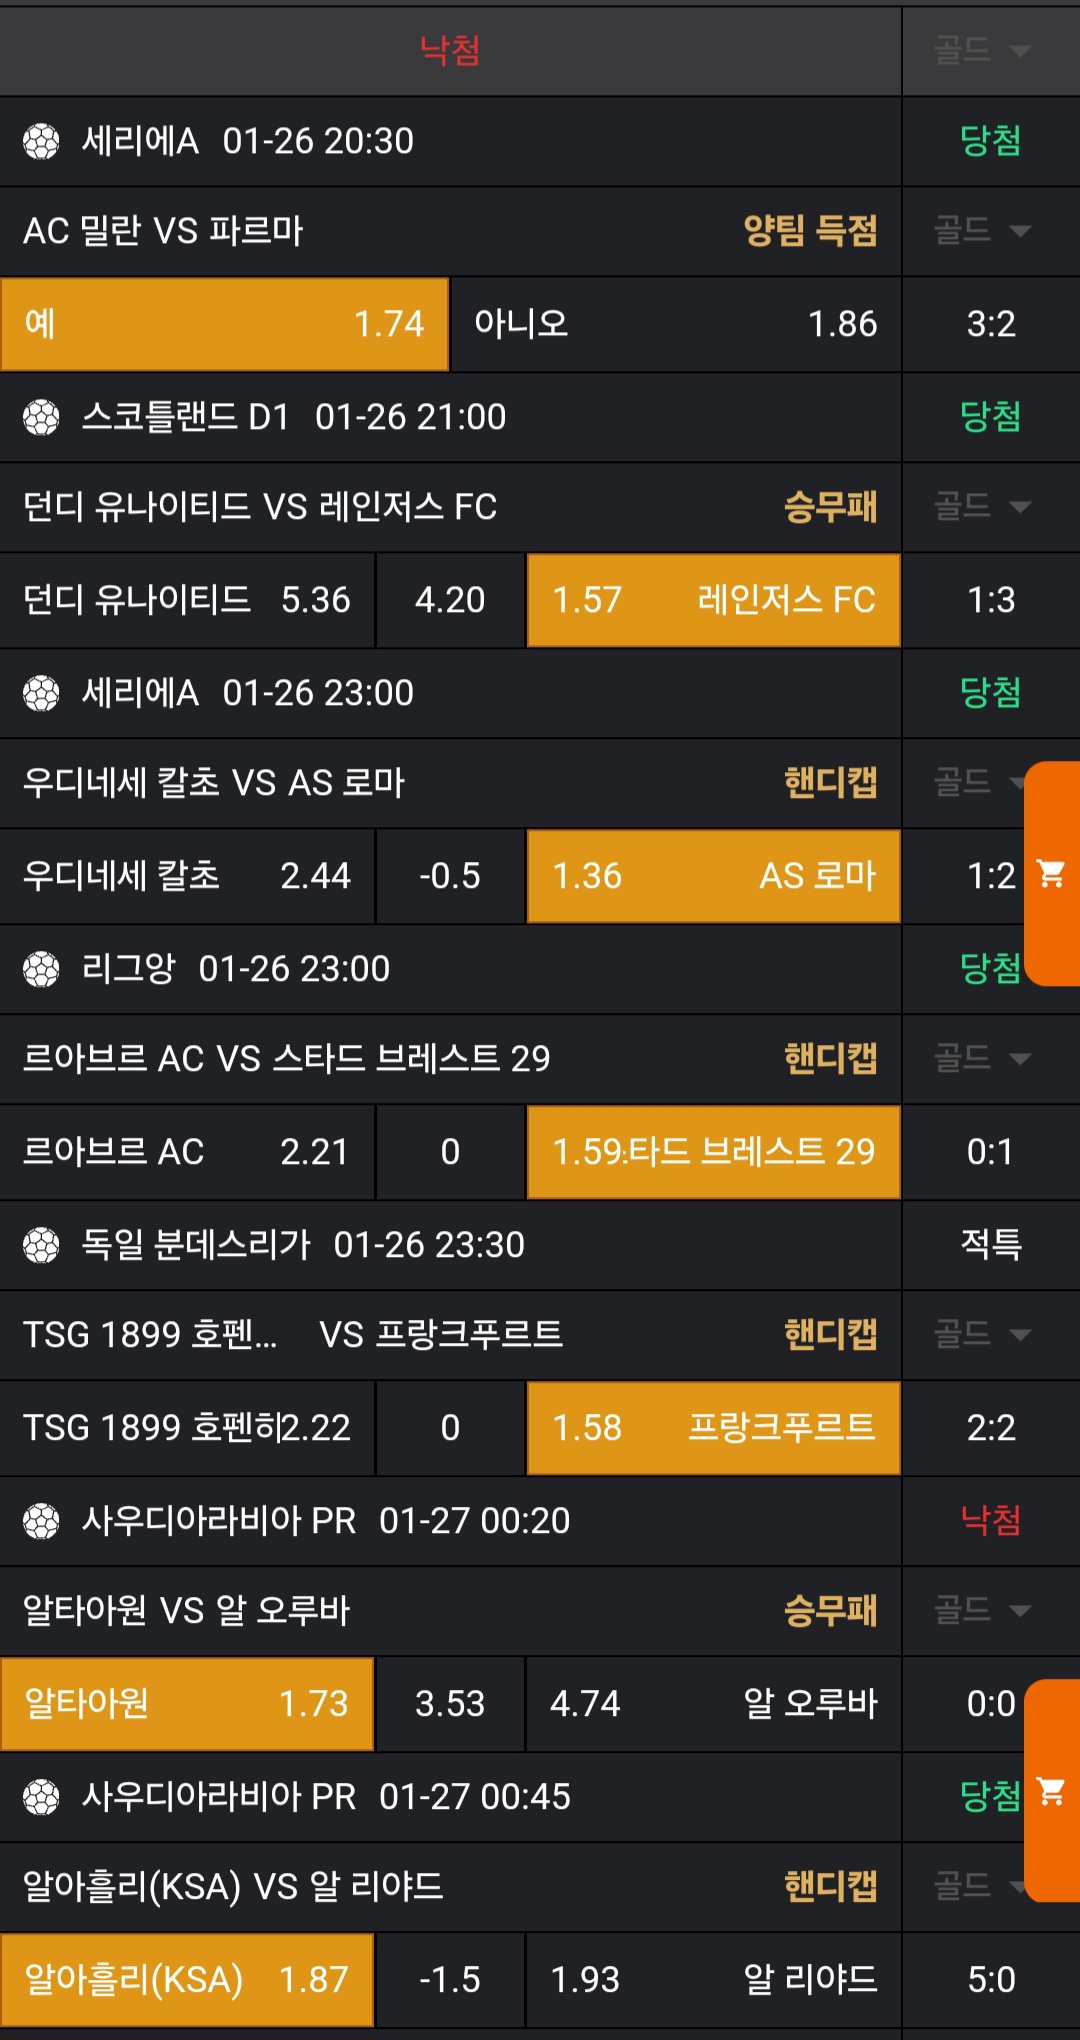The image size is (1080, 2040).
Task: Open 골드 dropdown in 던디 유나이티드 row
Action: coord(982,507)
